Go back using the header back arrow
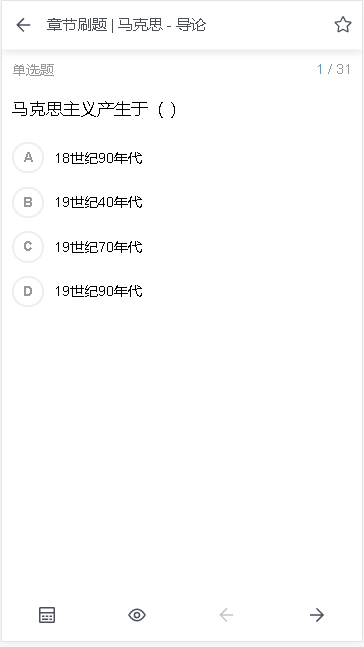This screenshot has width=364, height=647. click(x=23, y=25)
